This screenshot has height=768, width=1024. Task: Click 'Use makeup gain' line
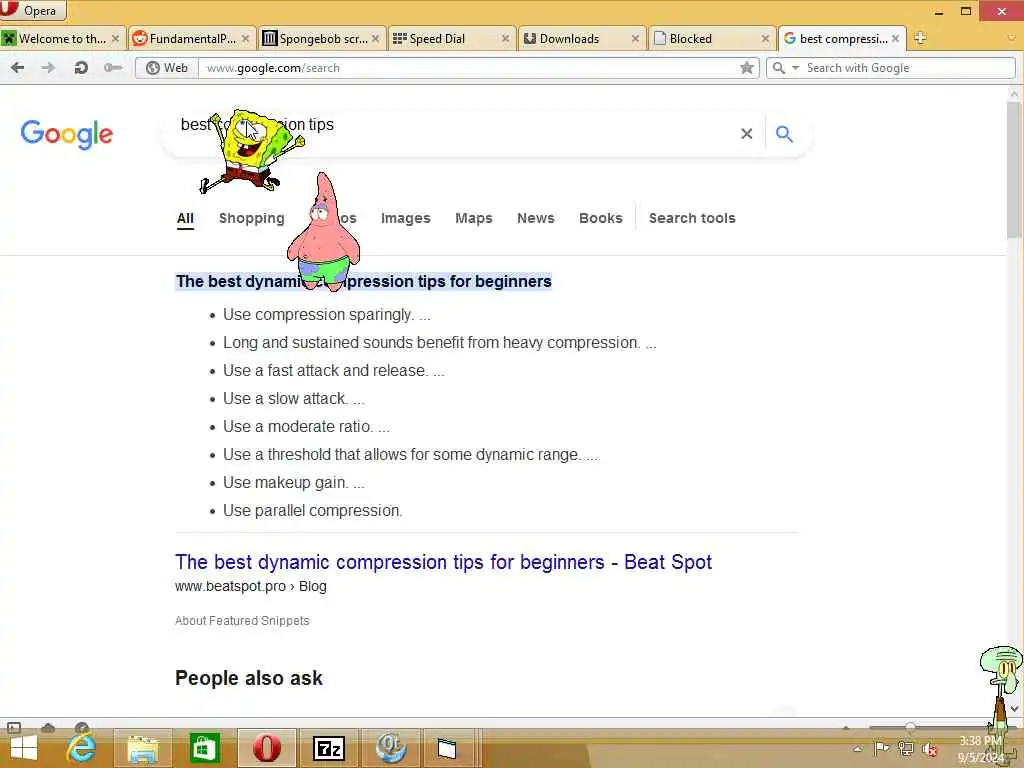[x=294, y=483]
